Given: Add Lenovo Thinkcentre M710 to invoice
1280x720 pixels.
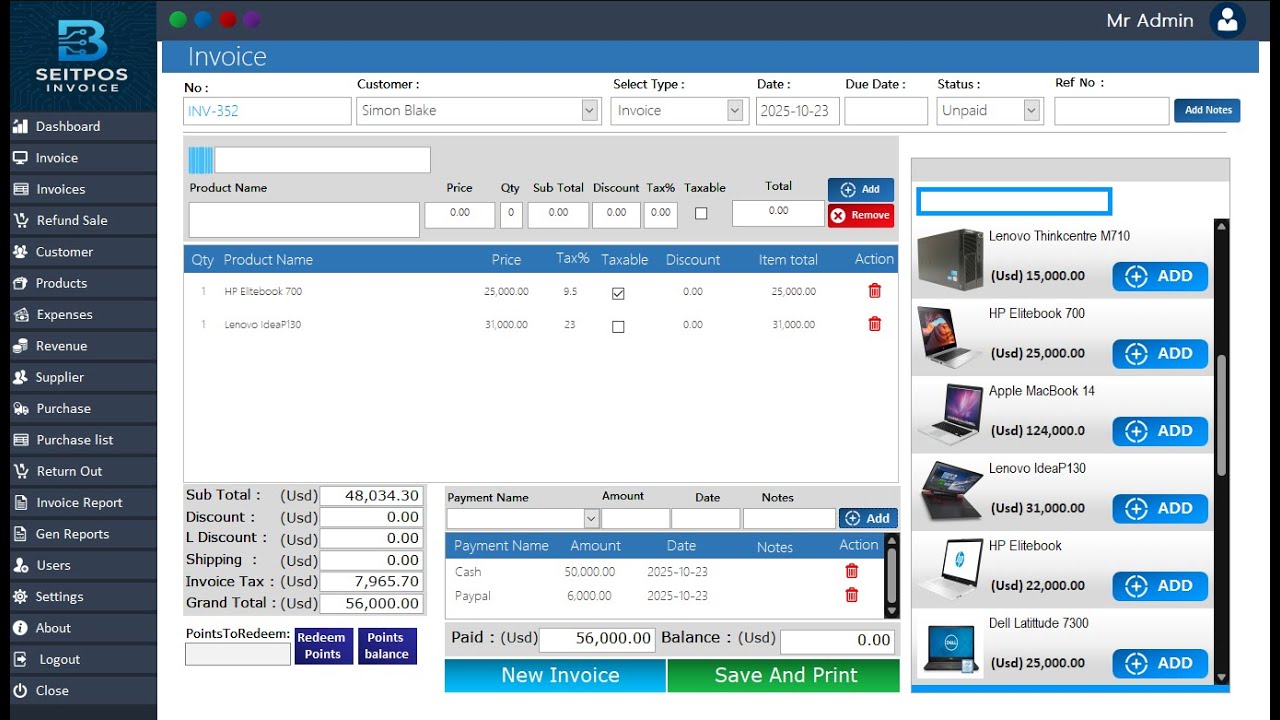Looking at the screenshot, I should pos(1160,276).
